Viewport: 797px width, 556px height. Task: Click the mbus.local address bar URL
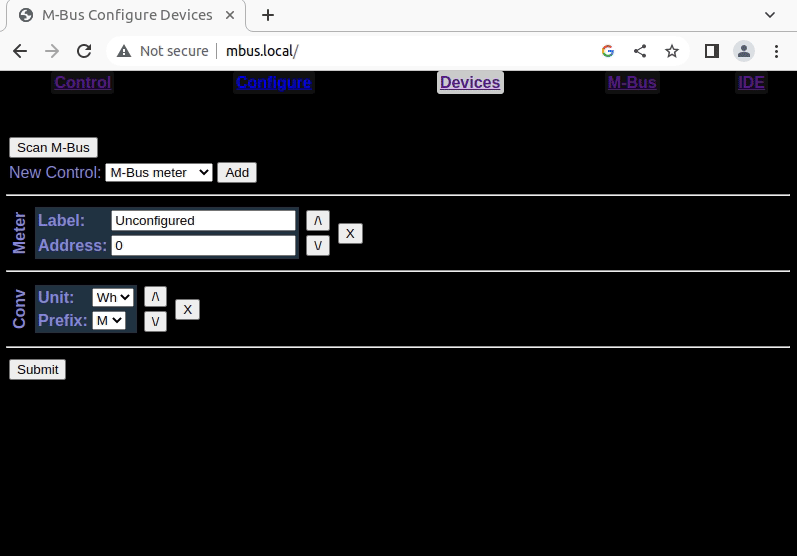[x=262, y=51]
